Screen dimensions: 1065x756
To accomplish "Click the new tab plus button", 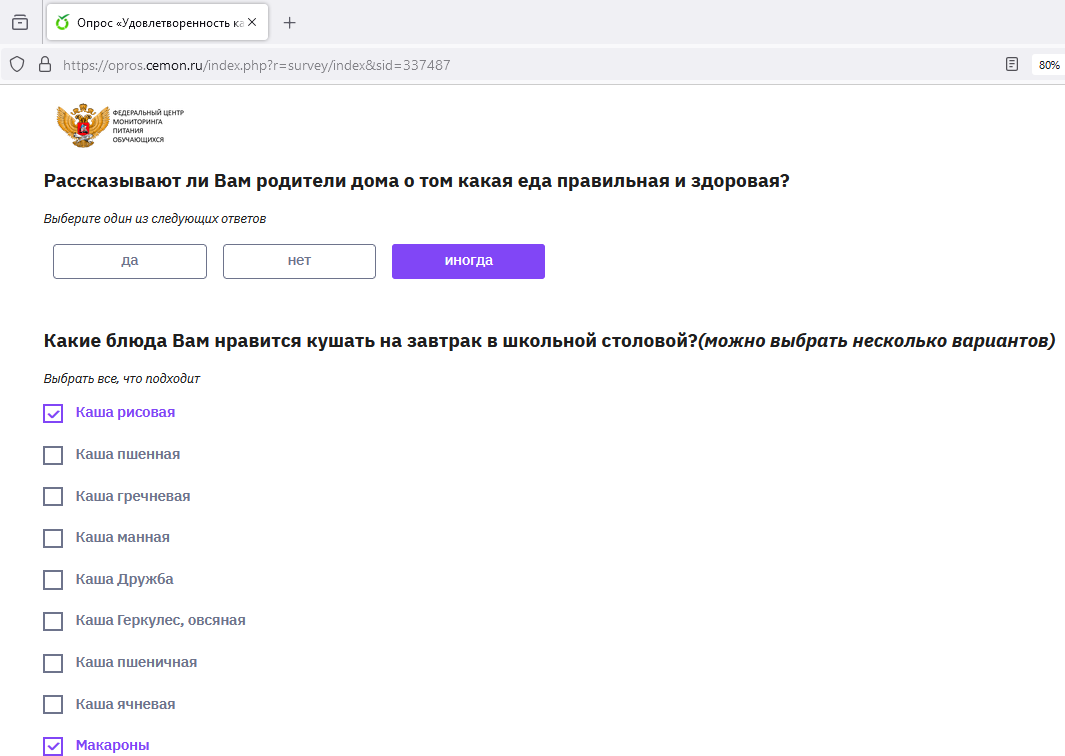I will point(290,22).
